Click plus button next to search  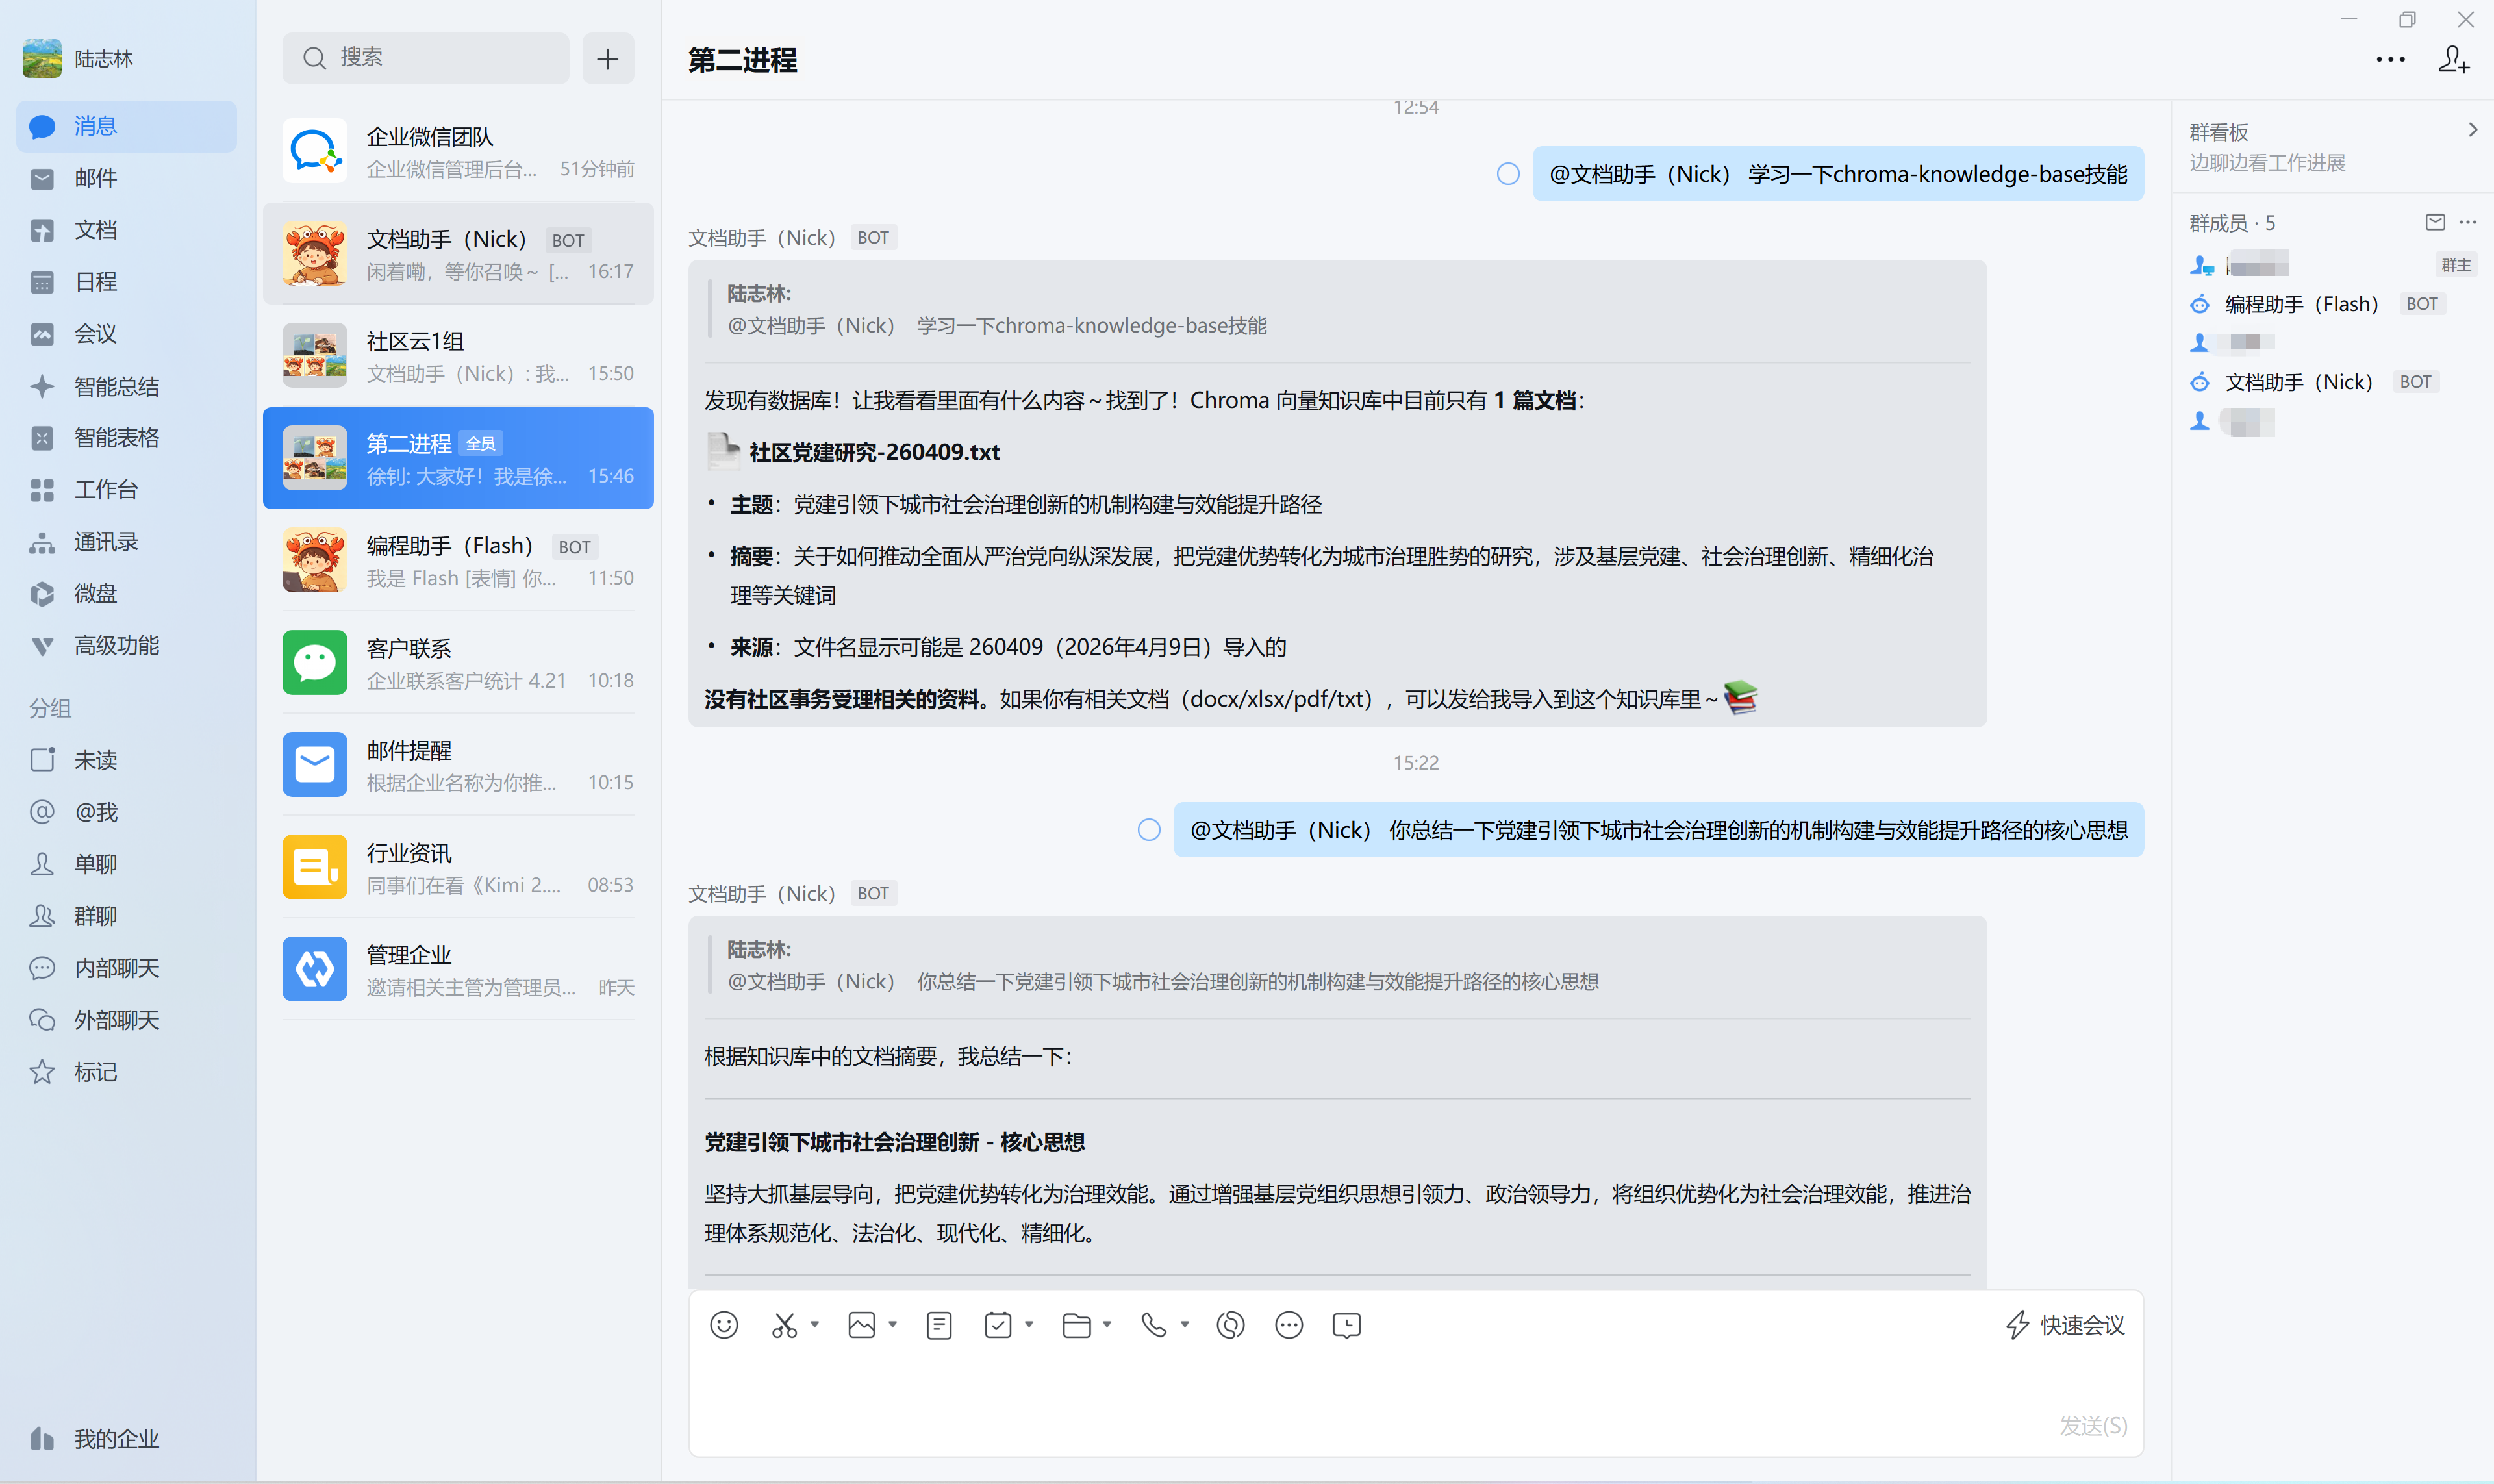pos(608,58)
